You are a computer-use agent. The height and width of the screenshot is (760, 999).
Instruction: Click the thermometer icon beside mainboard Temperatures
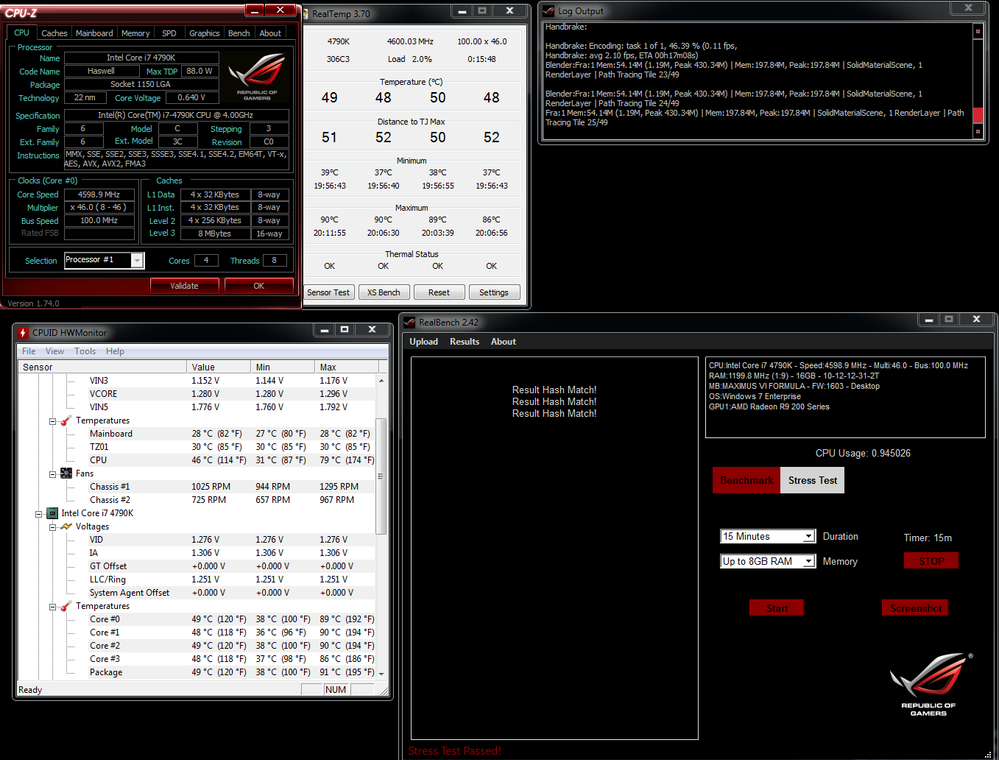(66, 420)
